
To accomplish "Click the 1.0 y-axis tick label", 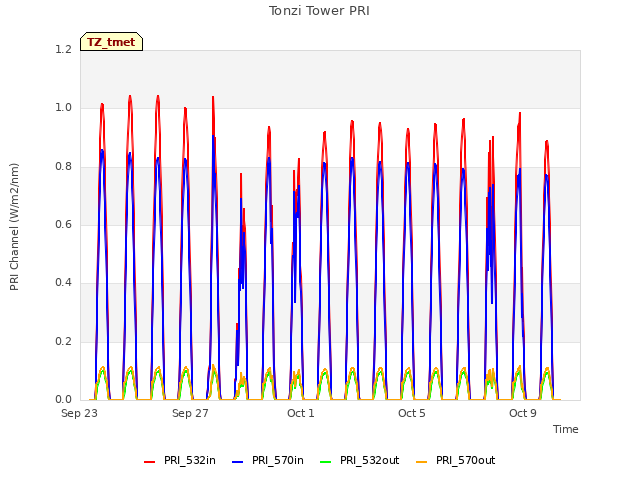I will click(63, 108).
